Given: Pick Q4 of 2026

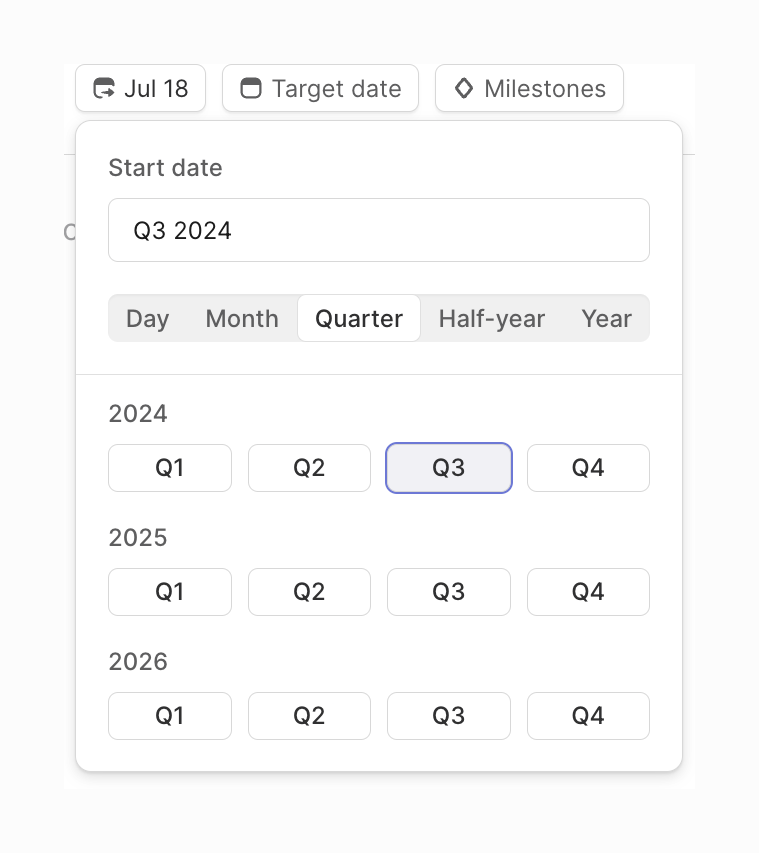Looking at the screenshot, I should [588, 715].
